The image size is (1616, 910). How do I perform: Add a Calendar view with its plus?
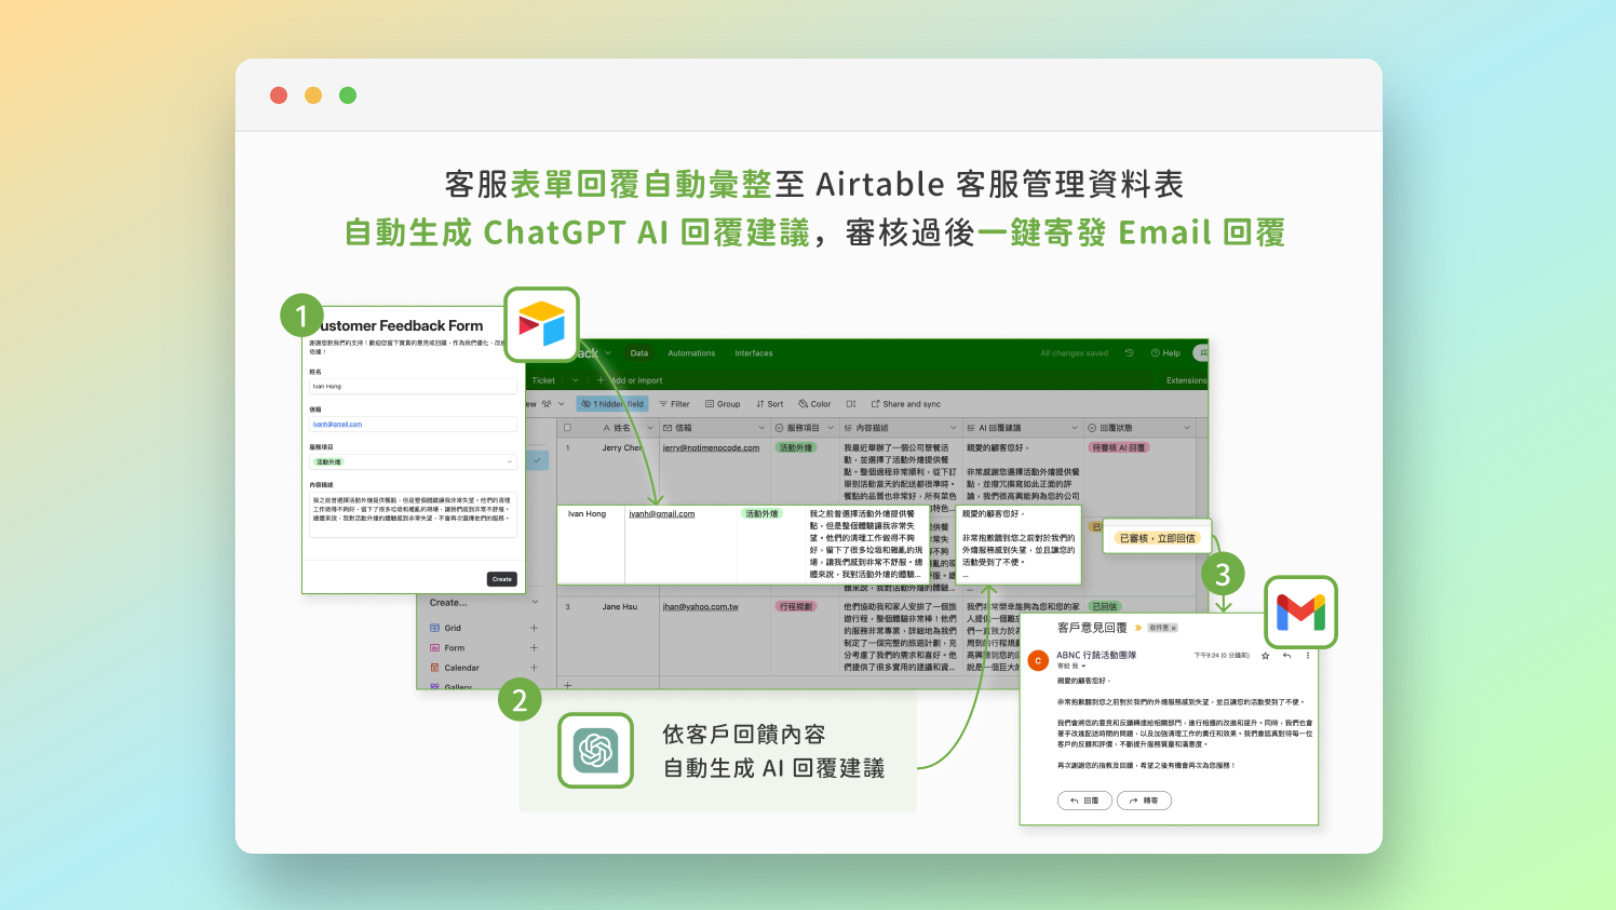click(534, 667)
